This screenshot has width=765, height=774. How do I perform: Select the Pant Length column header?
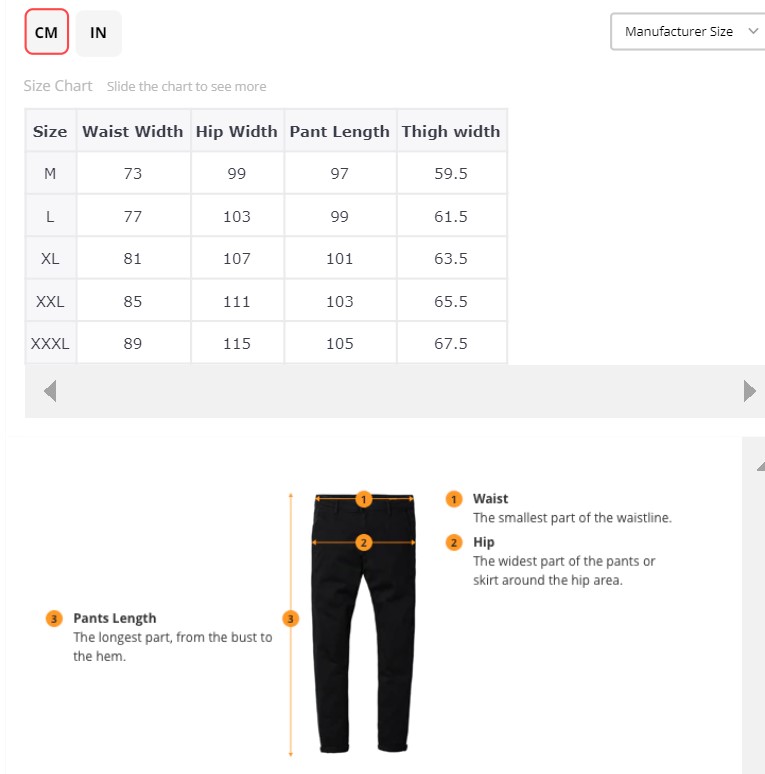tap(340, 131)
